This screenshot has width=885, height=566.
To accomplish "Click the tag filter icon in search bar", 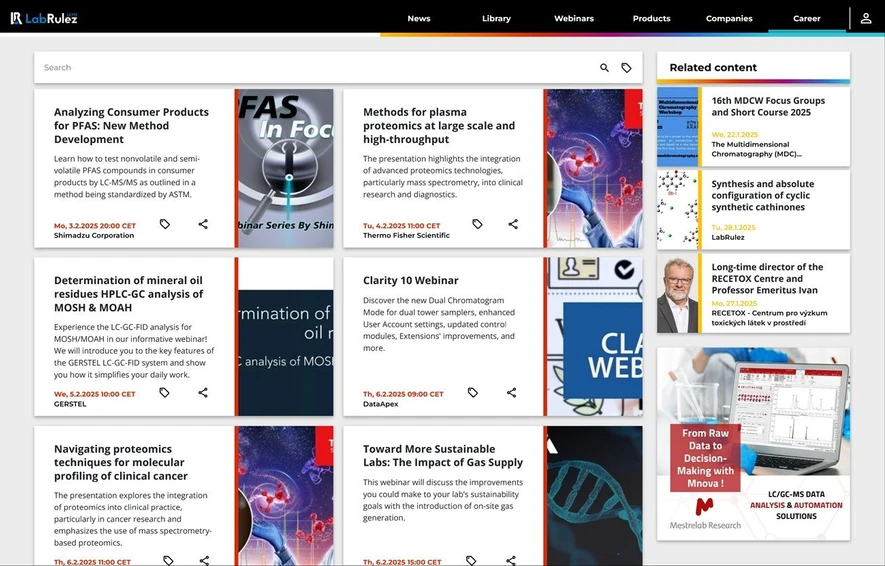I will point(626,68).
